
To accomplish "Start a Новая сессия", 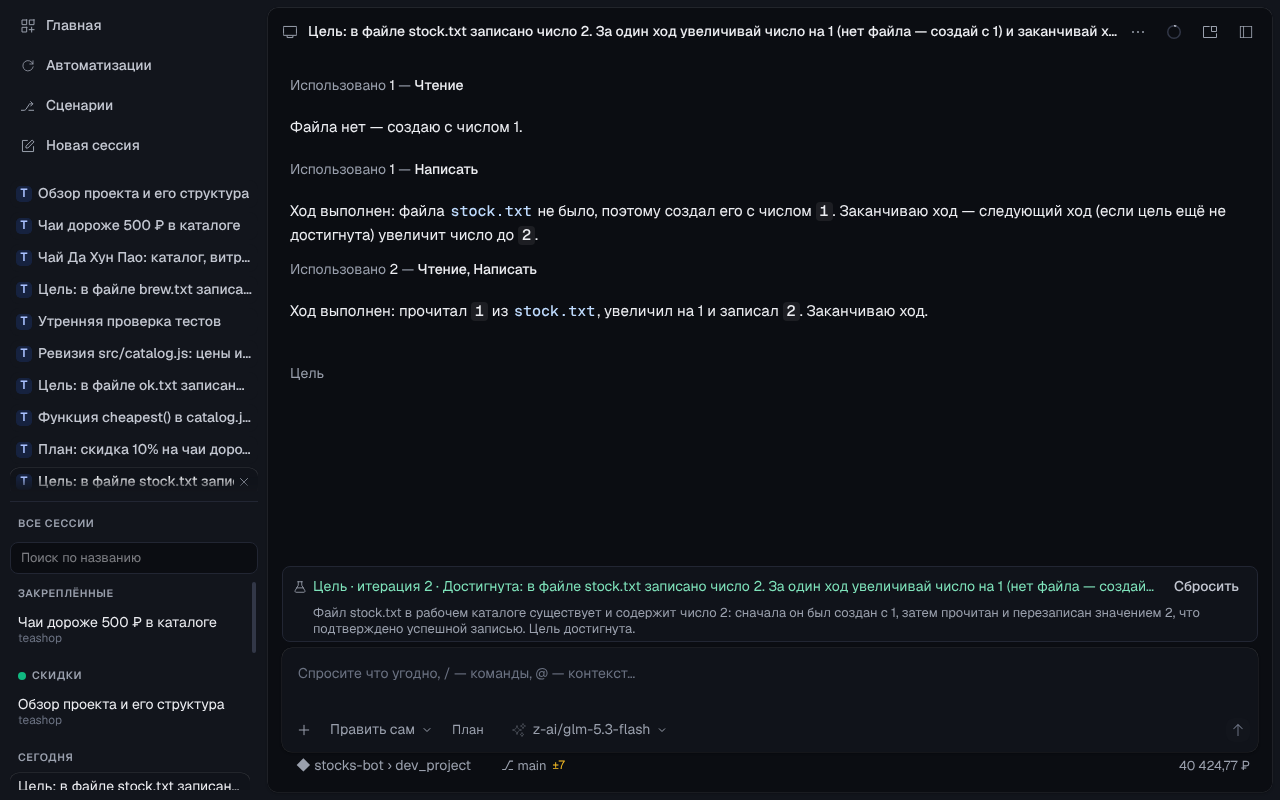I will pos(93,145).
